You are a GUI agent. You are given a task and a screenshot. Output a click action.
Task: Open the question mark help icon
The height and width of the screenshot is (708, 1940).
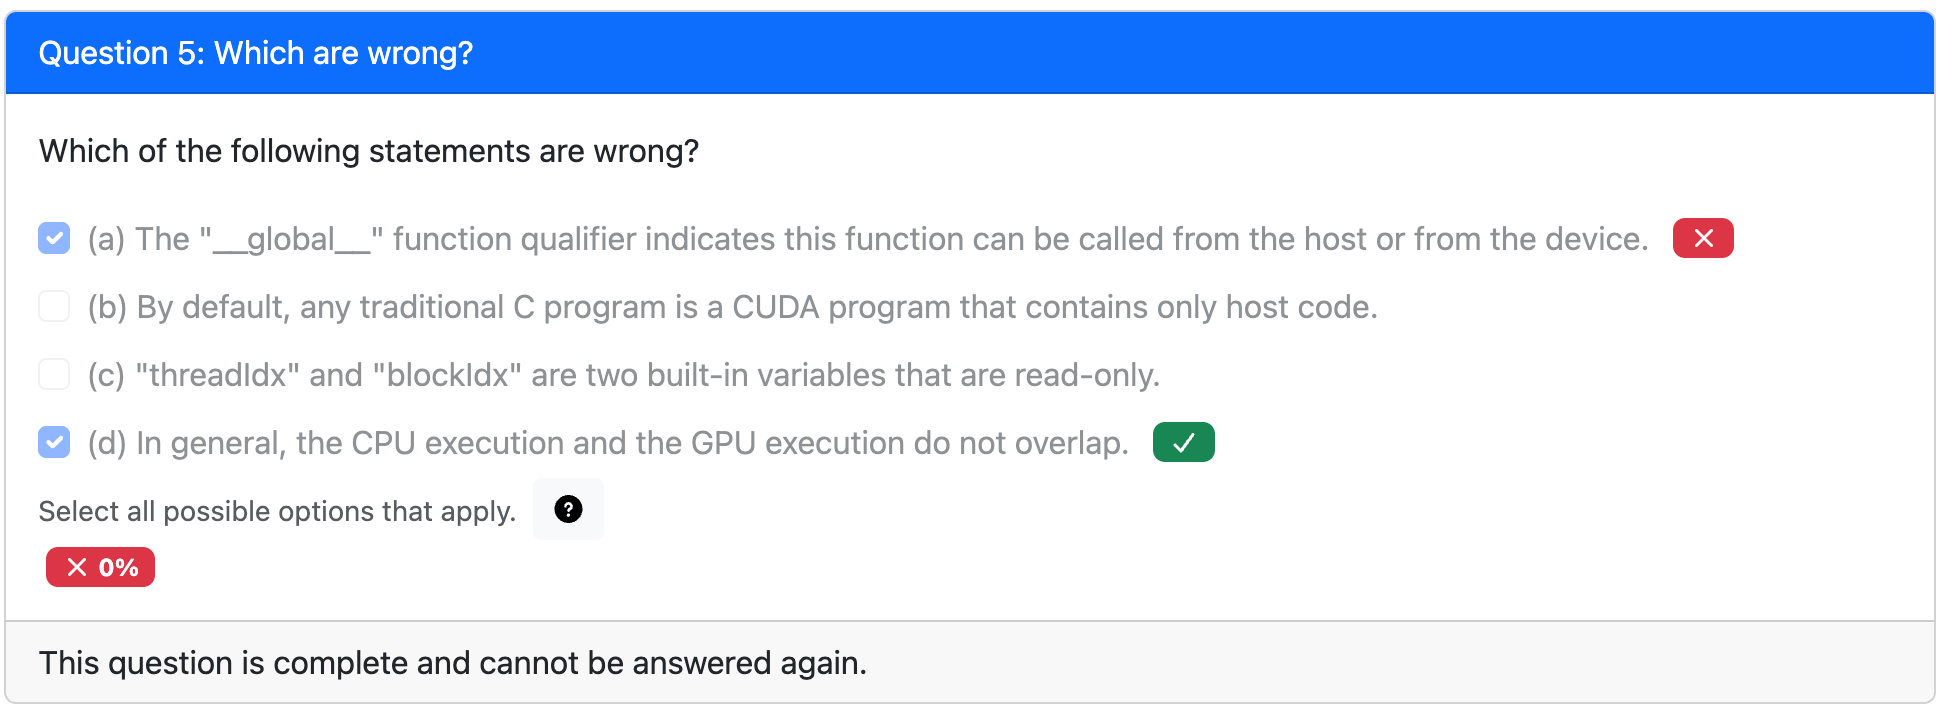pyautogui.click(x=568, y=509)
